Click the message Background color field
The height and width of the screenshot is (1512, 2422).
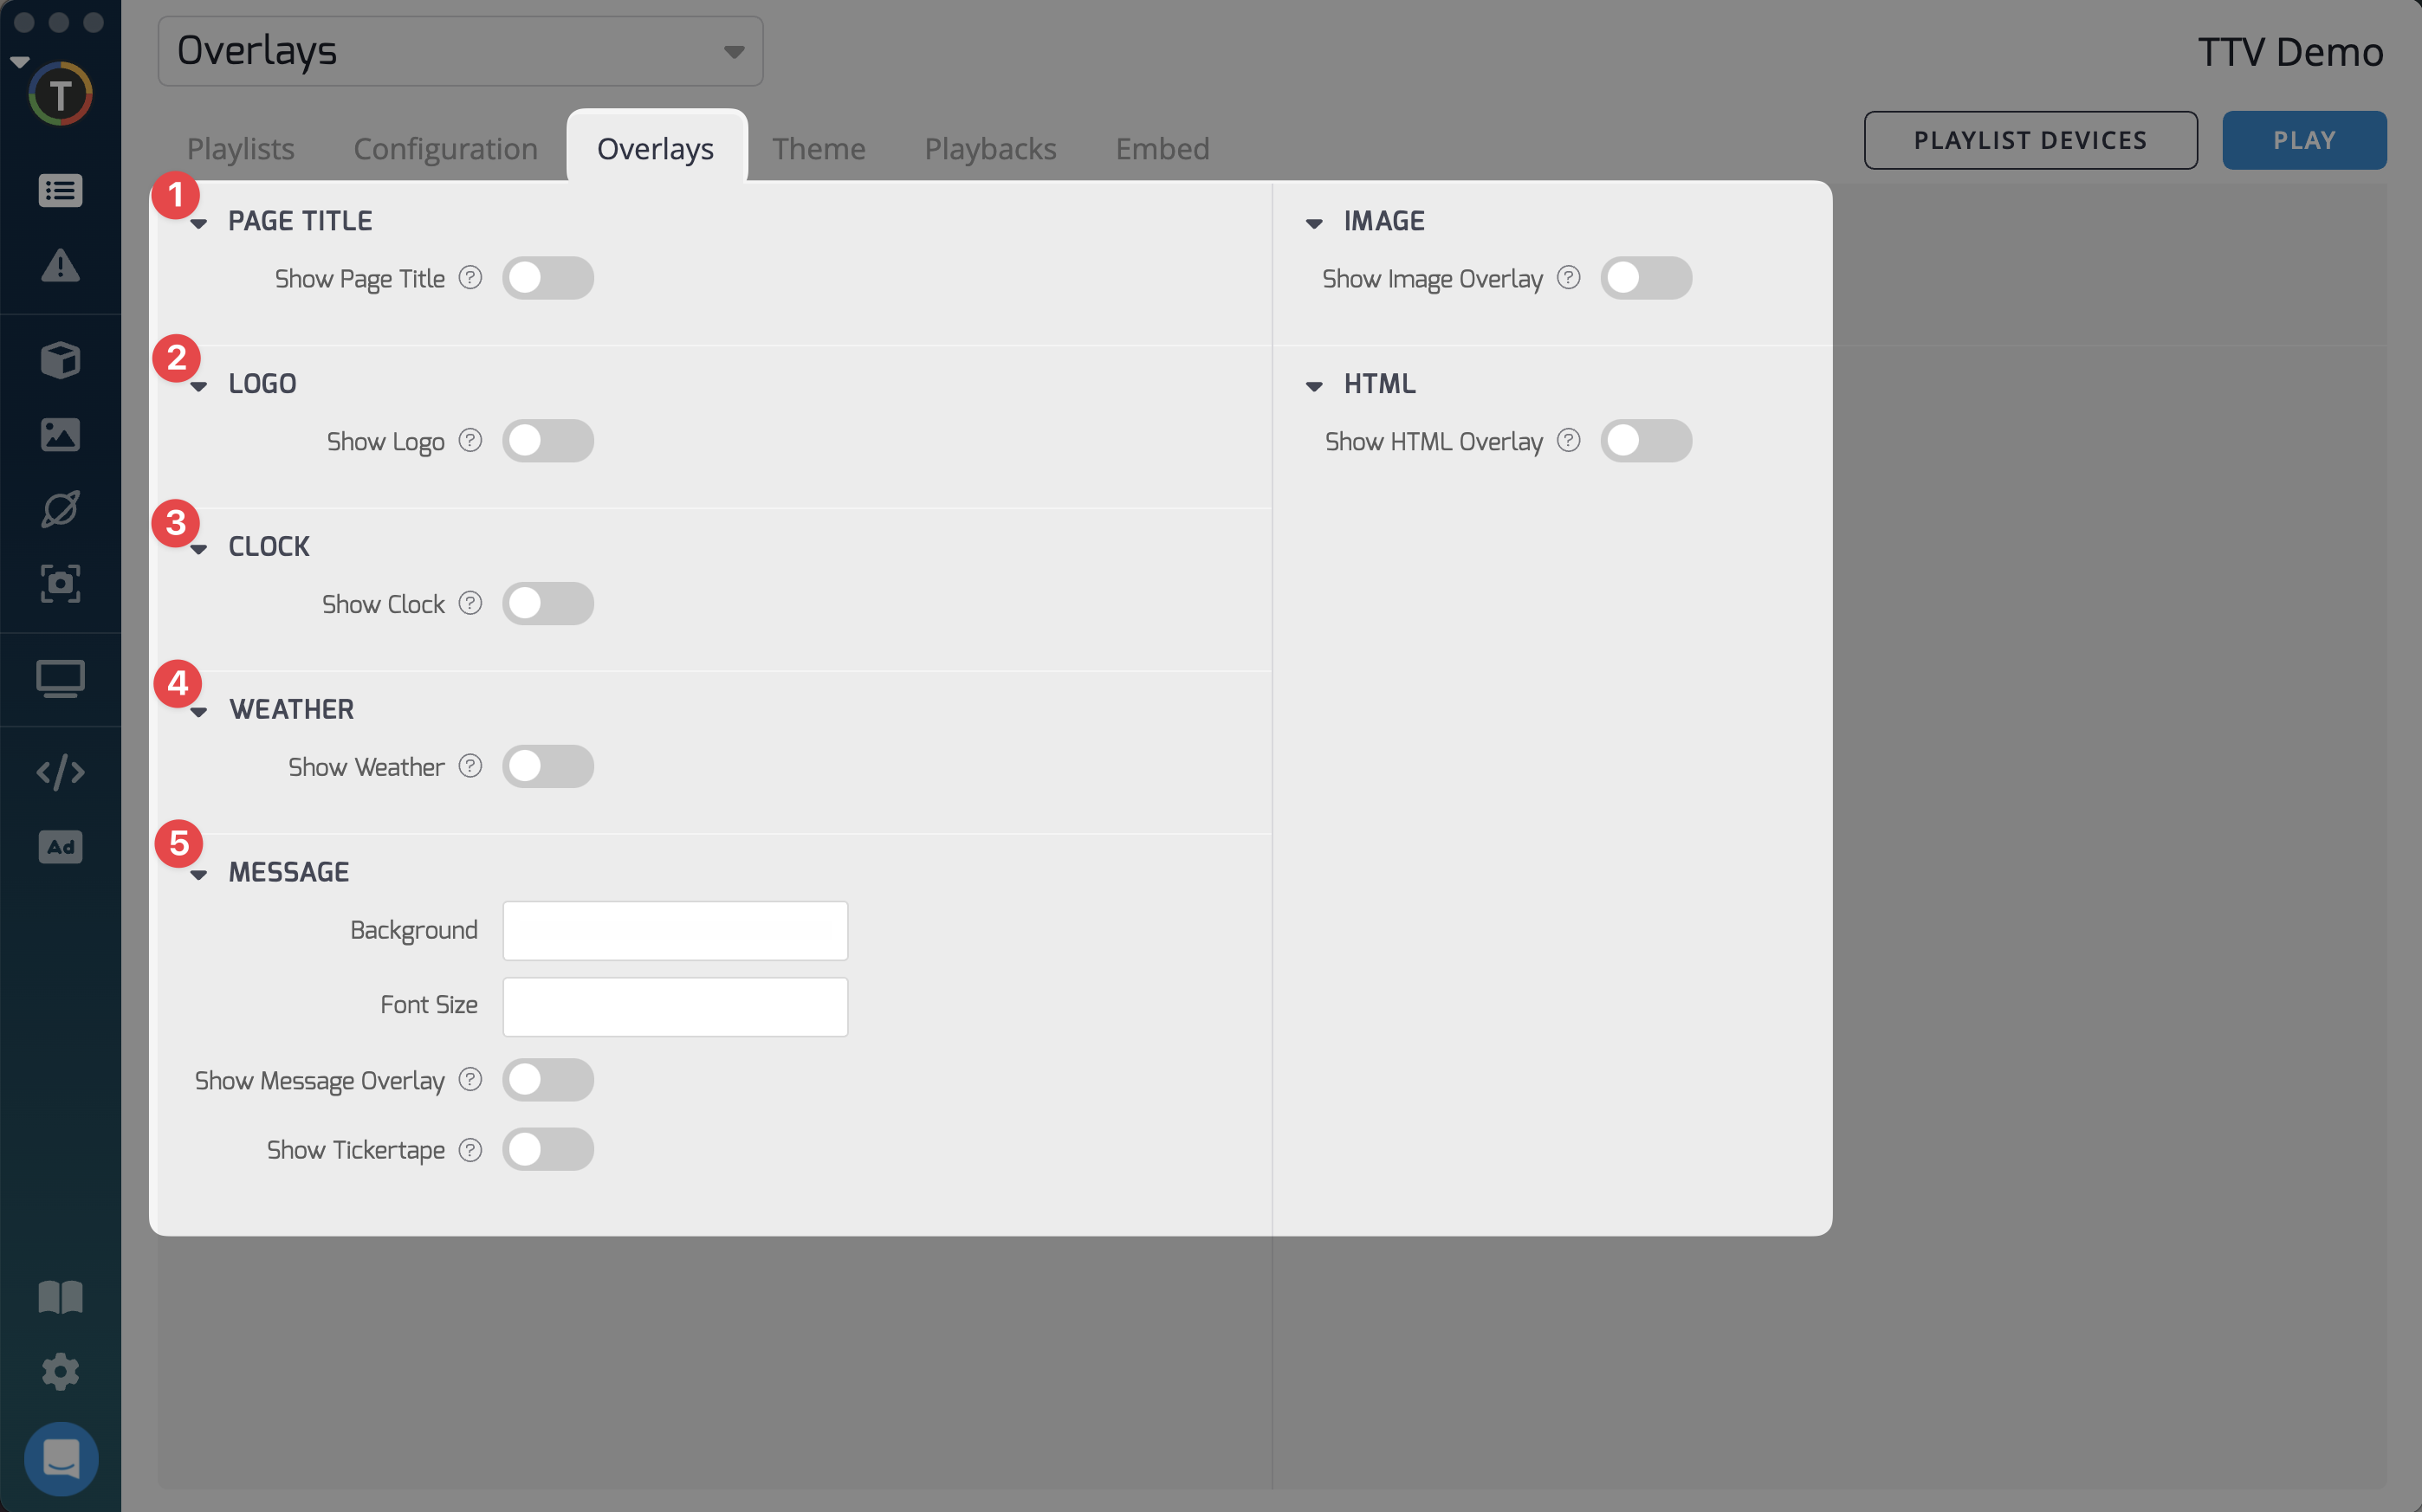tap(675, 930)
